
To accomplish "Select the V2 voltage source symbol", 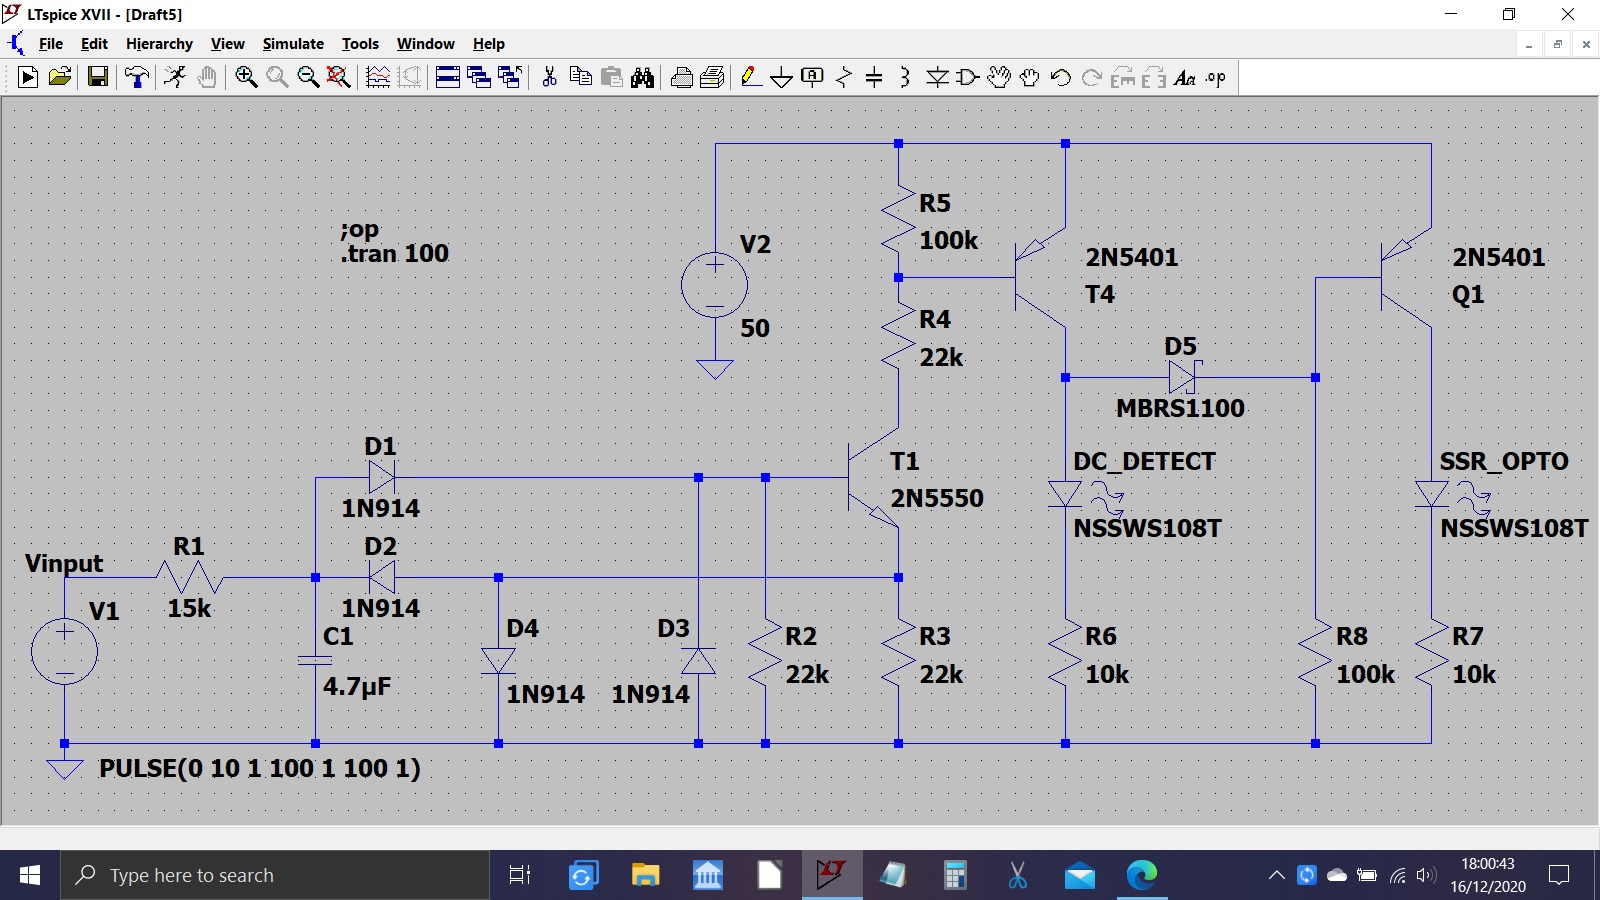I will pos(714,285).
